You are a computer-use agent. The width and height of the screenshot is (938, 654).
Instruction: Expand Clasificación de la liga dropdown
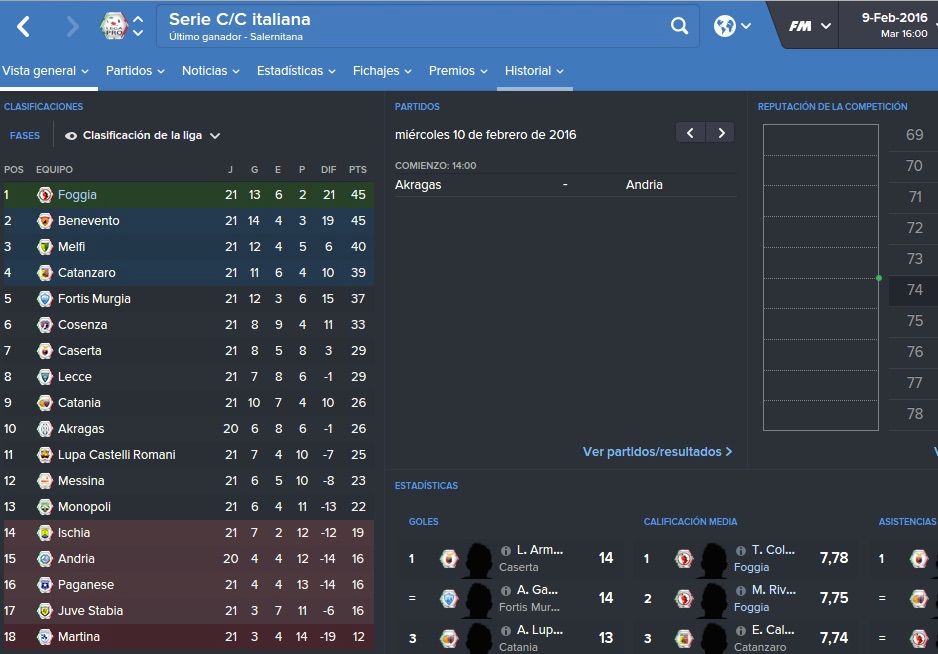tap(215, 136)
